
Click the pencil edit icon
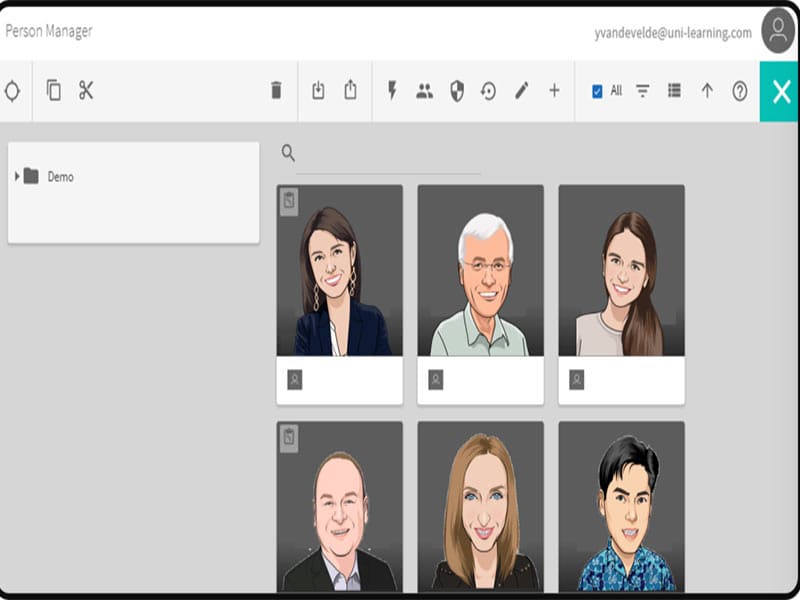[x=521, y=91]
